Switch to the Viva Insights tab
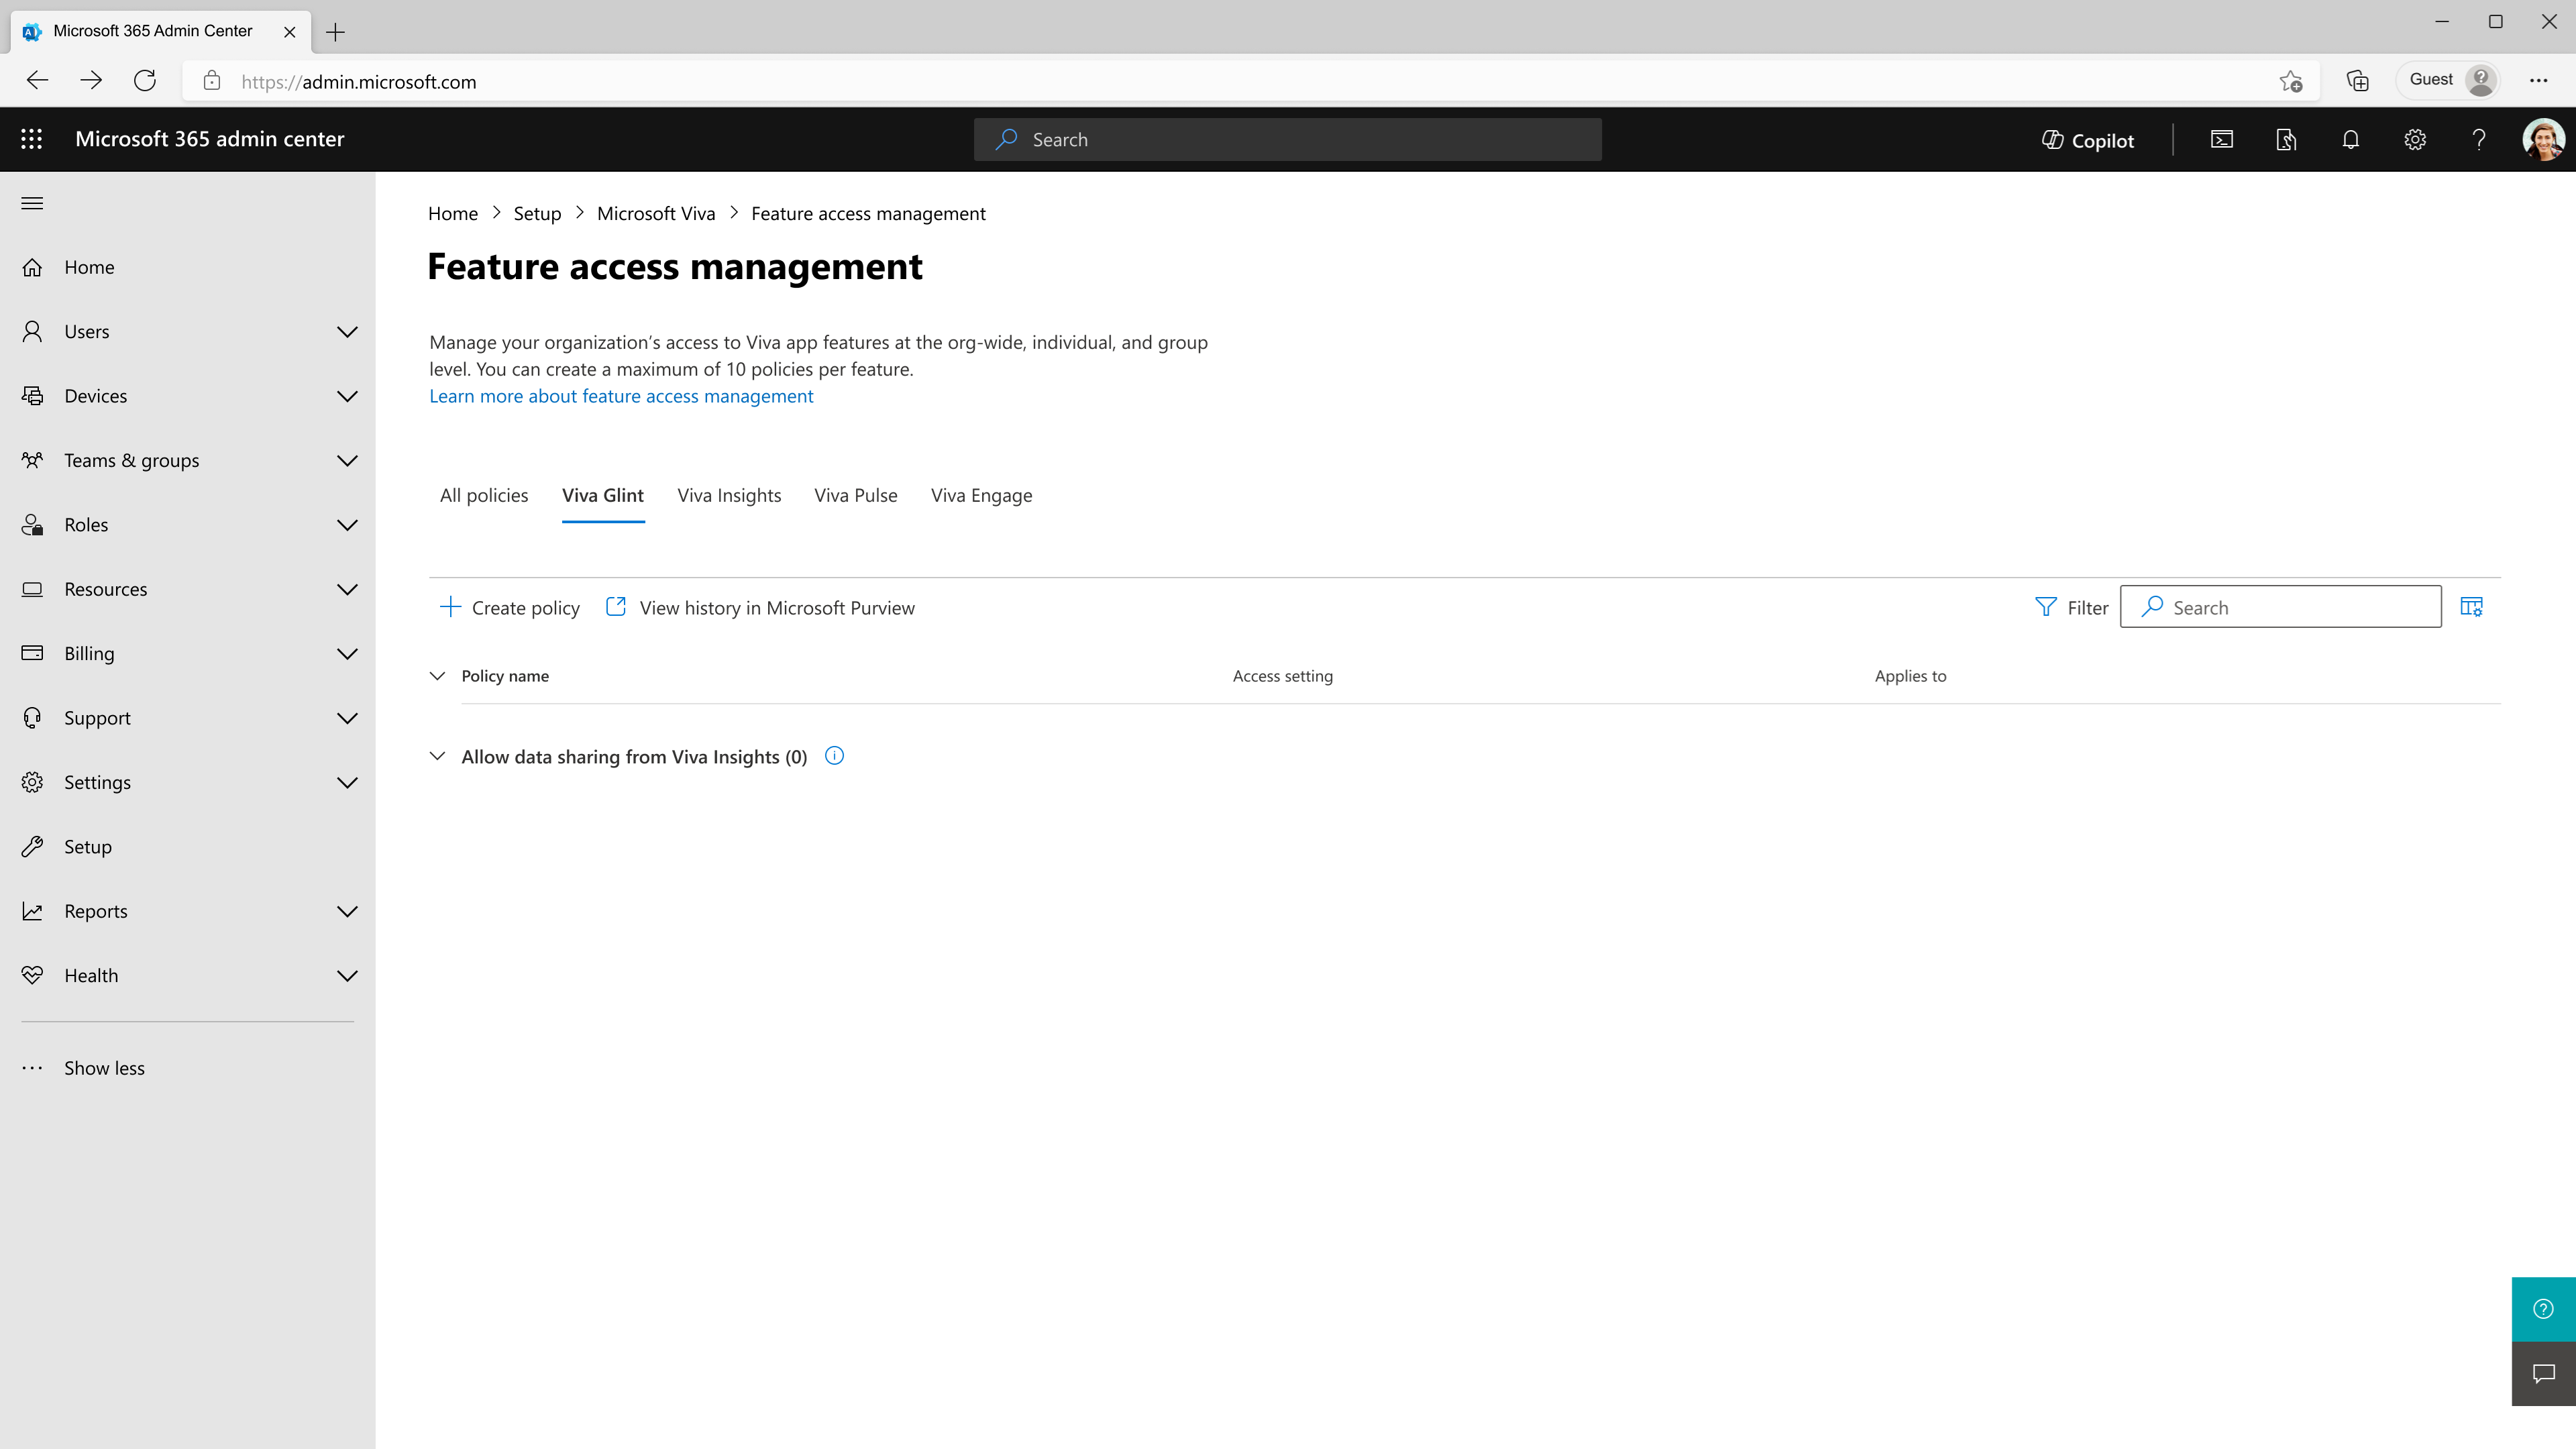The width and height of the screenshot is (2576, 1449). point(729,495)
